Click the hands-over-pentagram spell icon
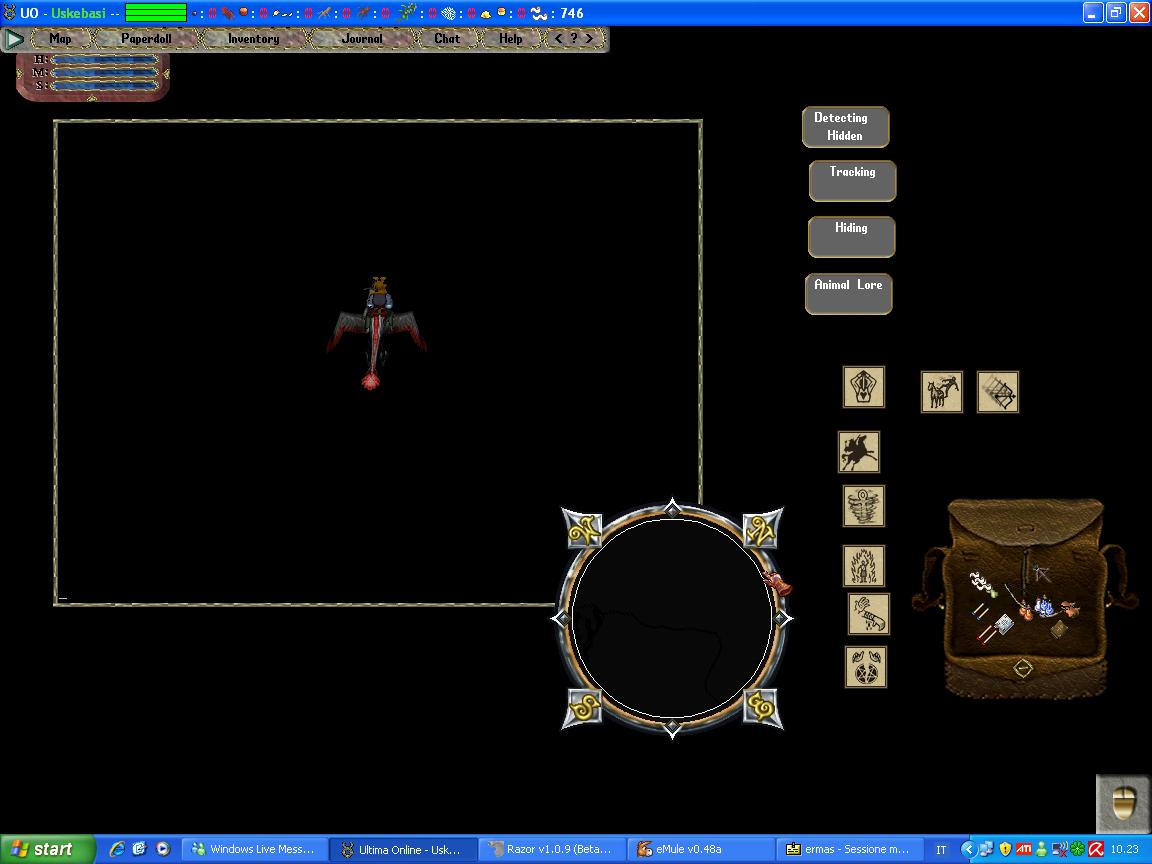The image size is (1152, 864). point(865,667)
